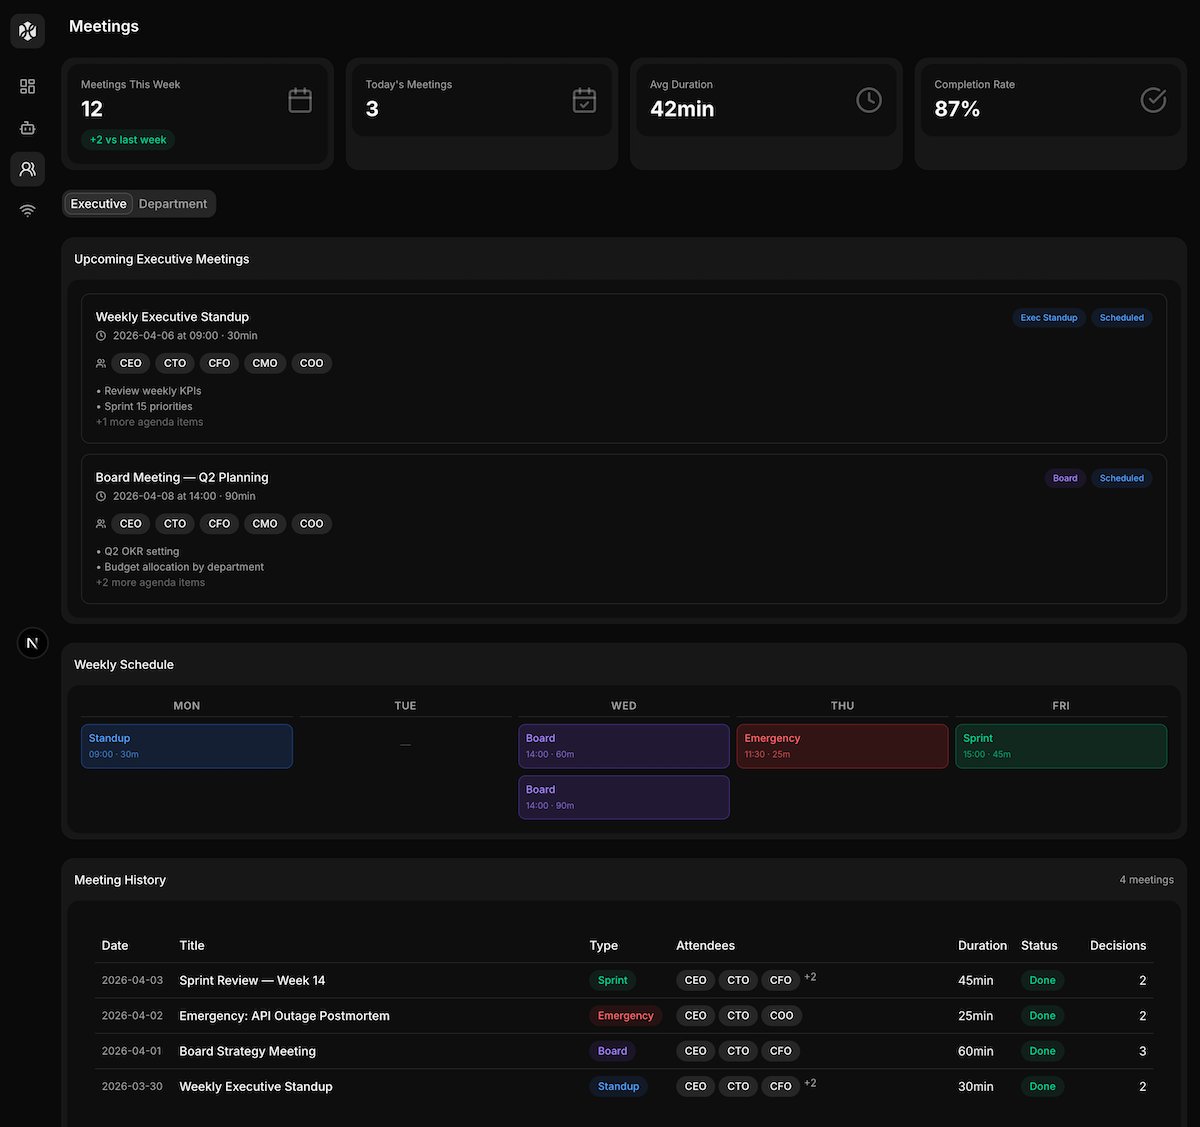Viewport: 1200px width, 1127px height.
Task: Click calendar-check icon in Today's Meetings card
Action: tap(584, 100)
